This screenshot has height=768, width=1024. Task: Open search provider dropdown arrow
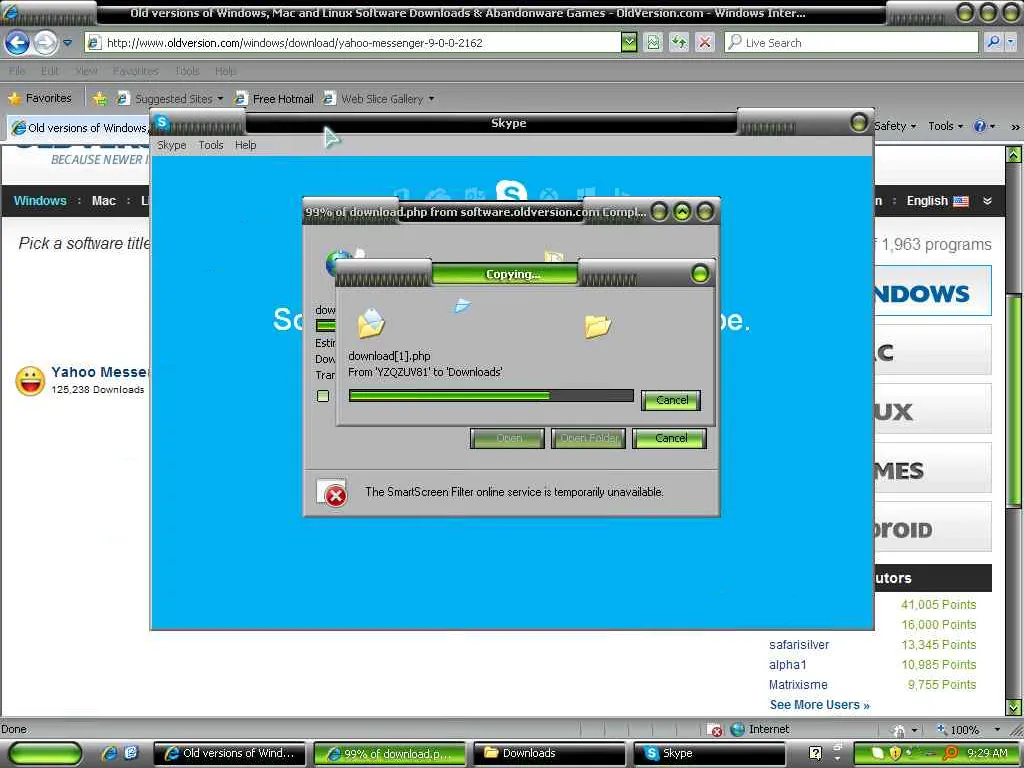click(1011, 42)
